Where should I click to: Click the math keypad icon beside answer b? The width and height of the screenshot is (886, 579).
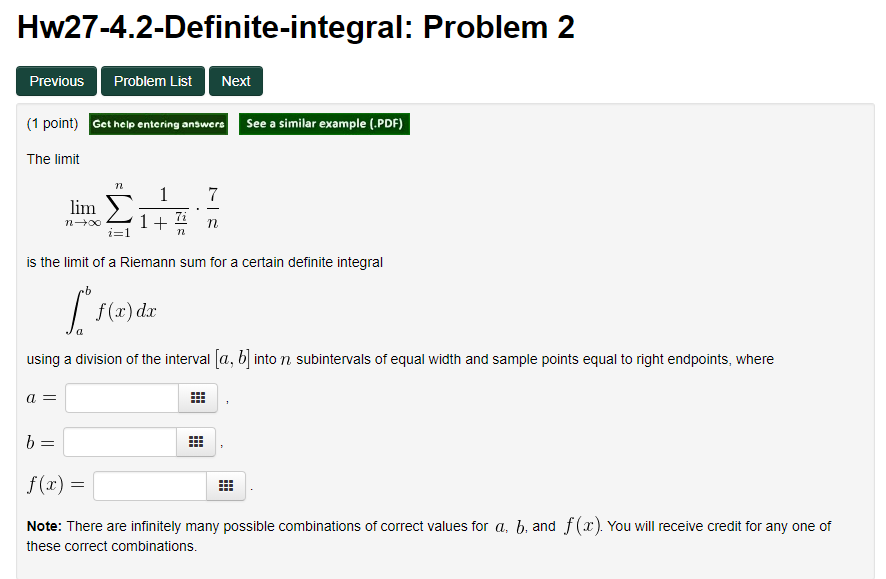point(197,441)
